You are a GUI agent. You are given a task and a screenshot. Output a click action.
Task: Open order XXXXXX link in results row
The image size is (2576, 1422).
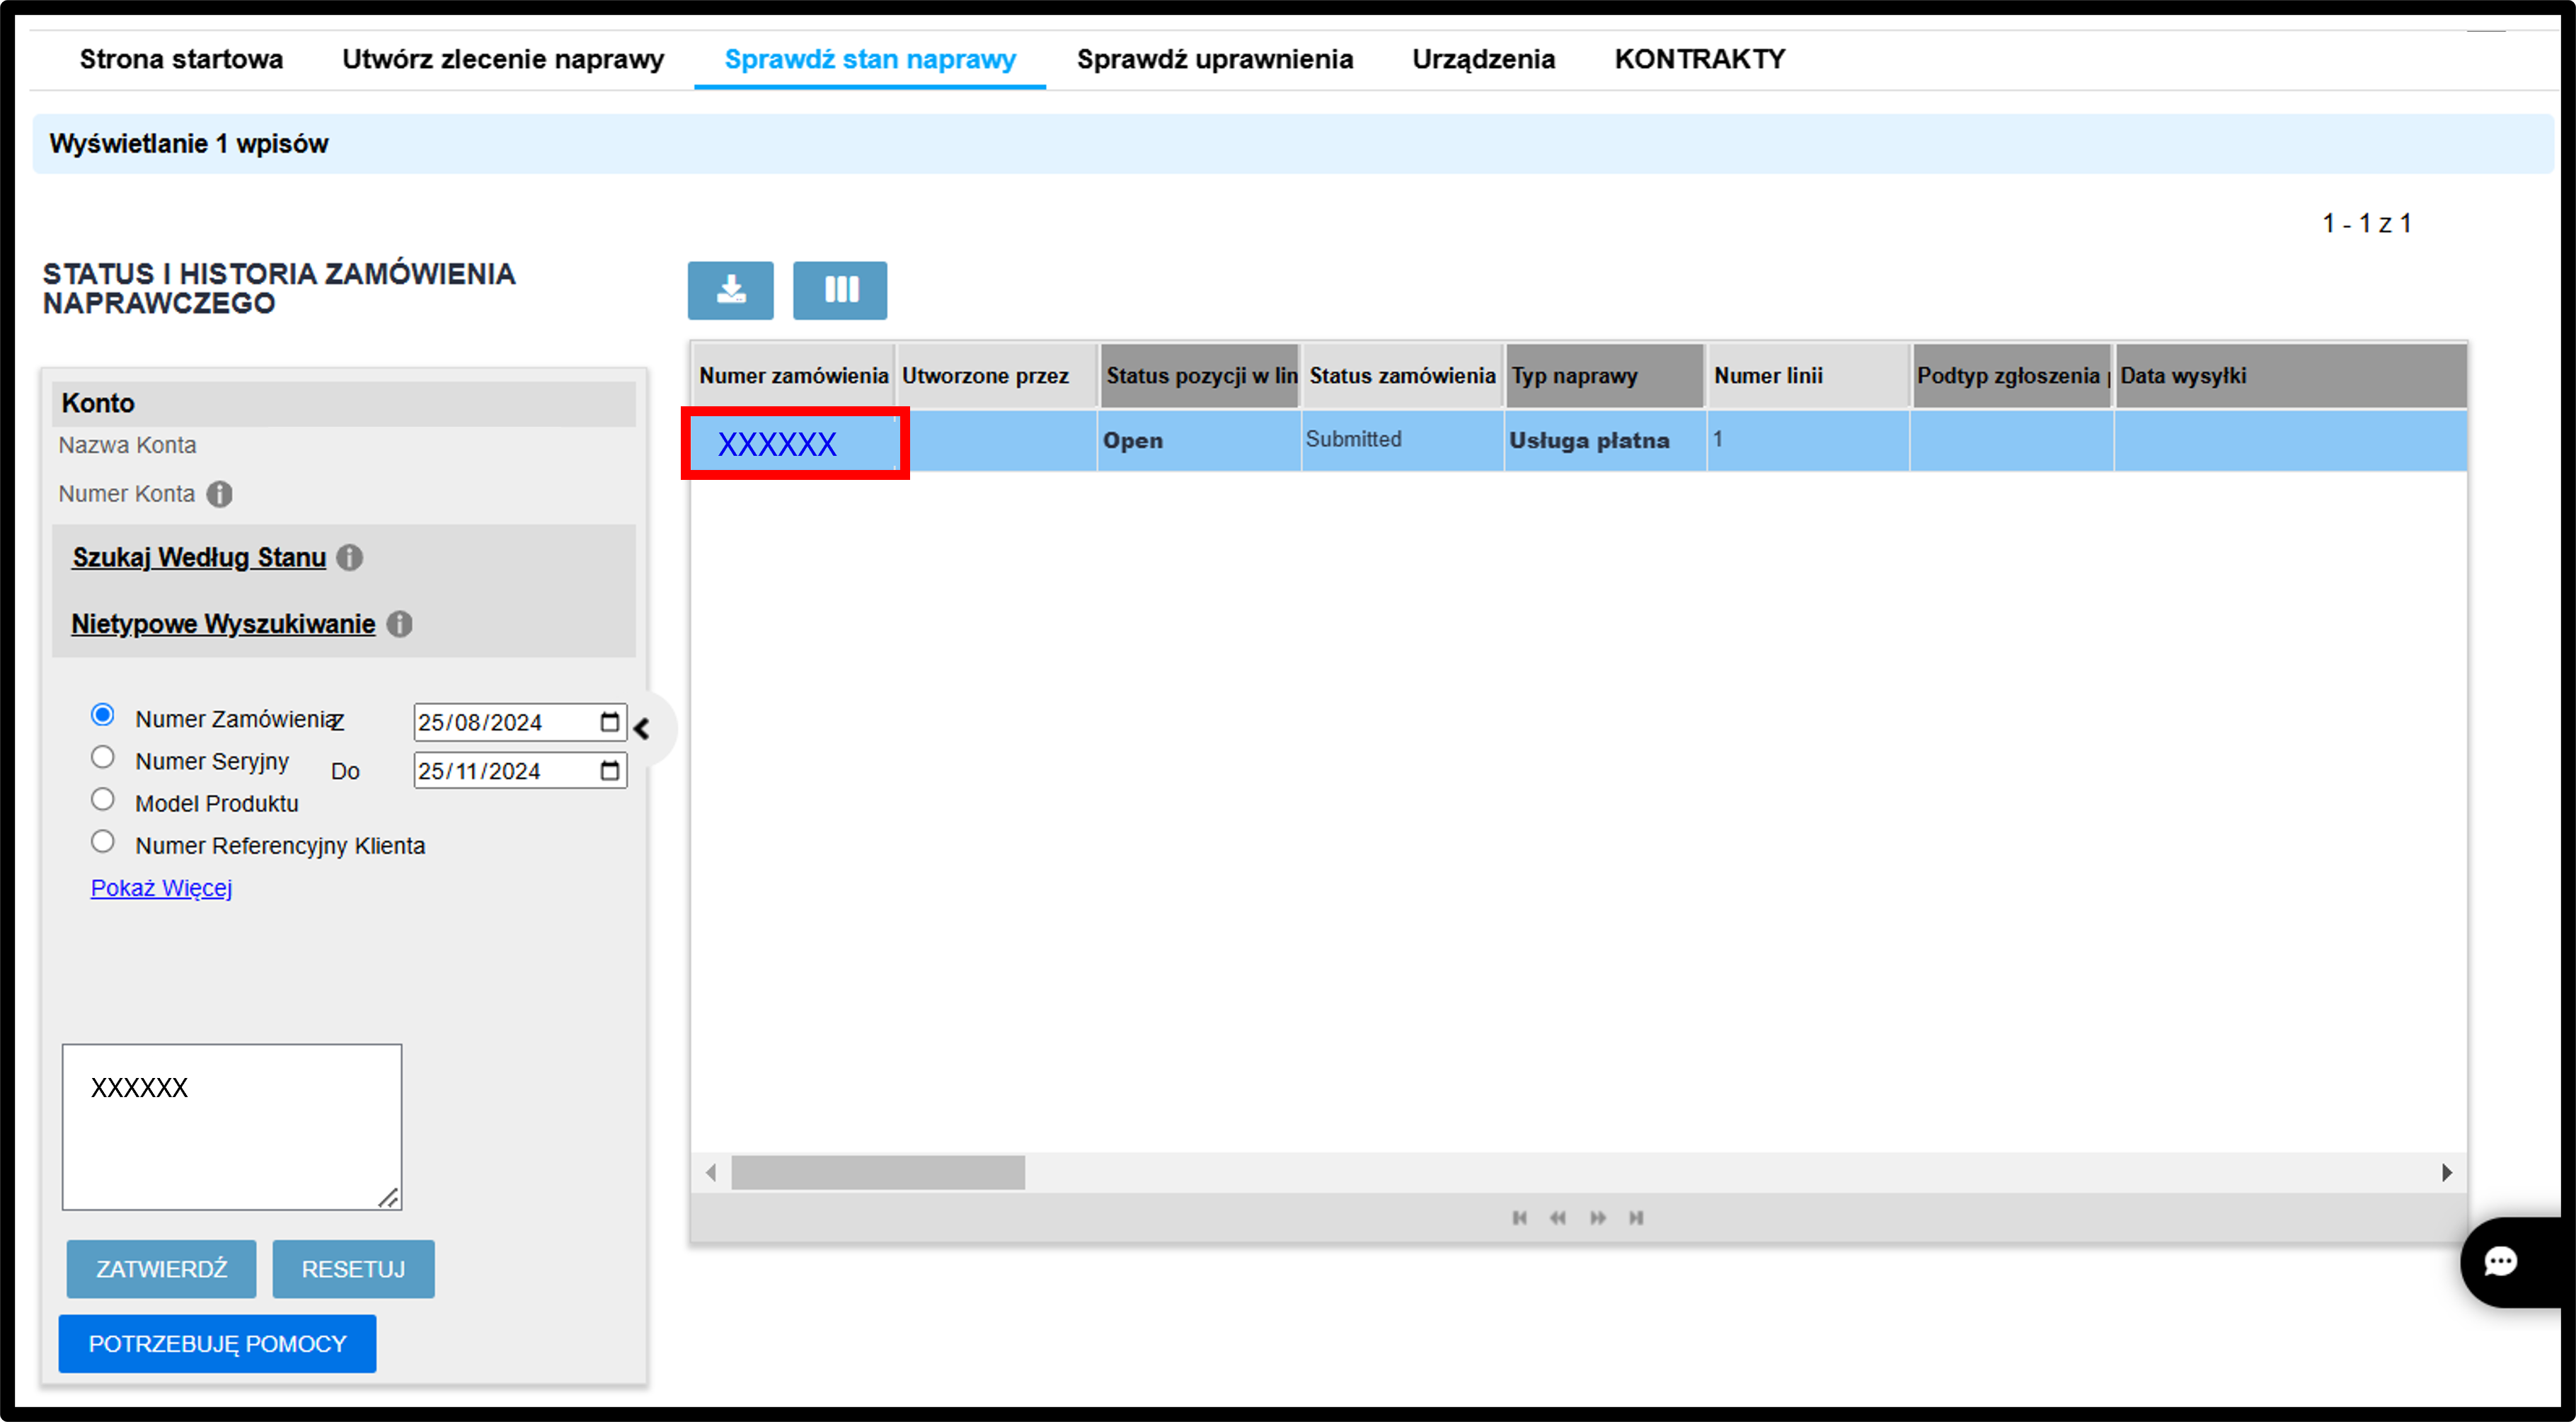777,443
